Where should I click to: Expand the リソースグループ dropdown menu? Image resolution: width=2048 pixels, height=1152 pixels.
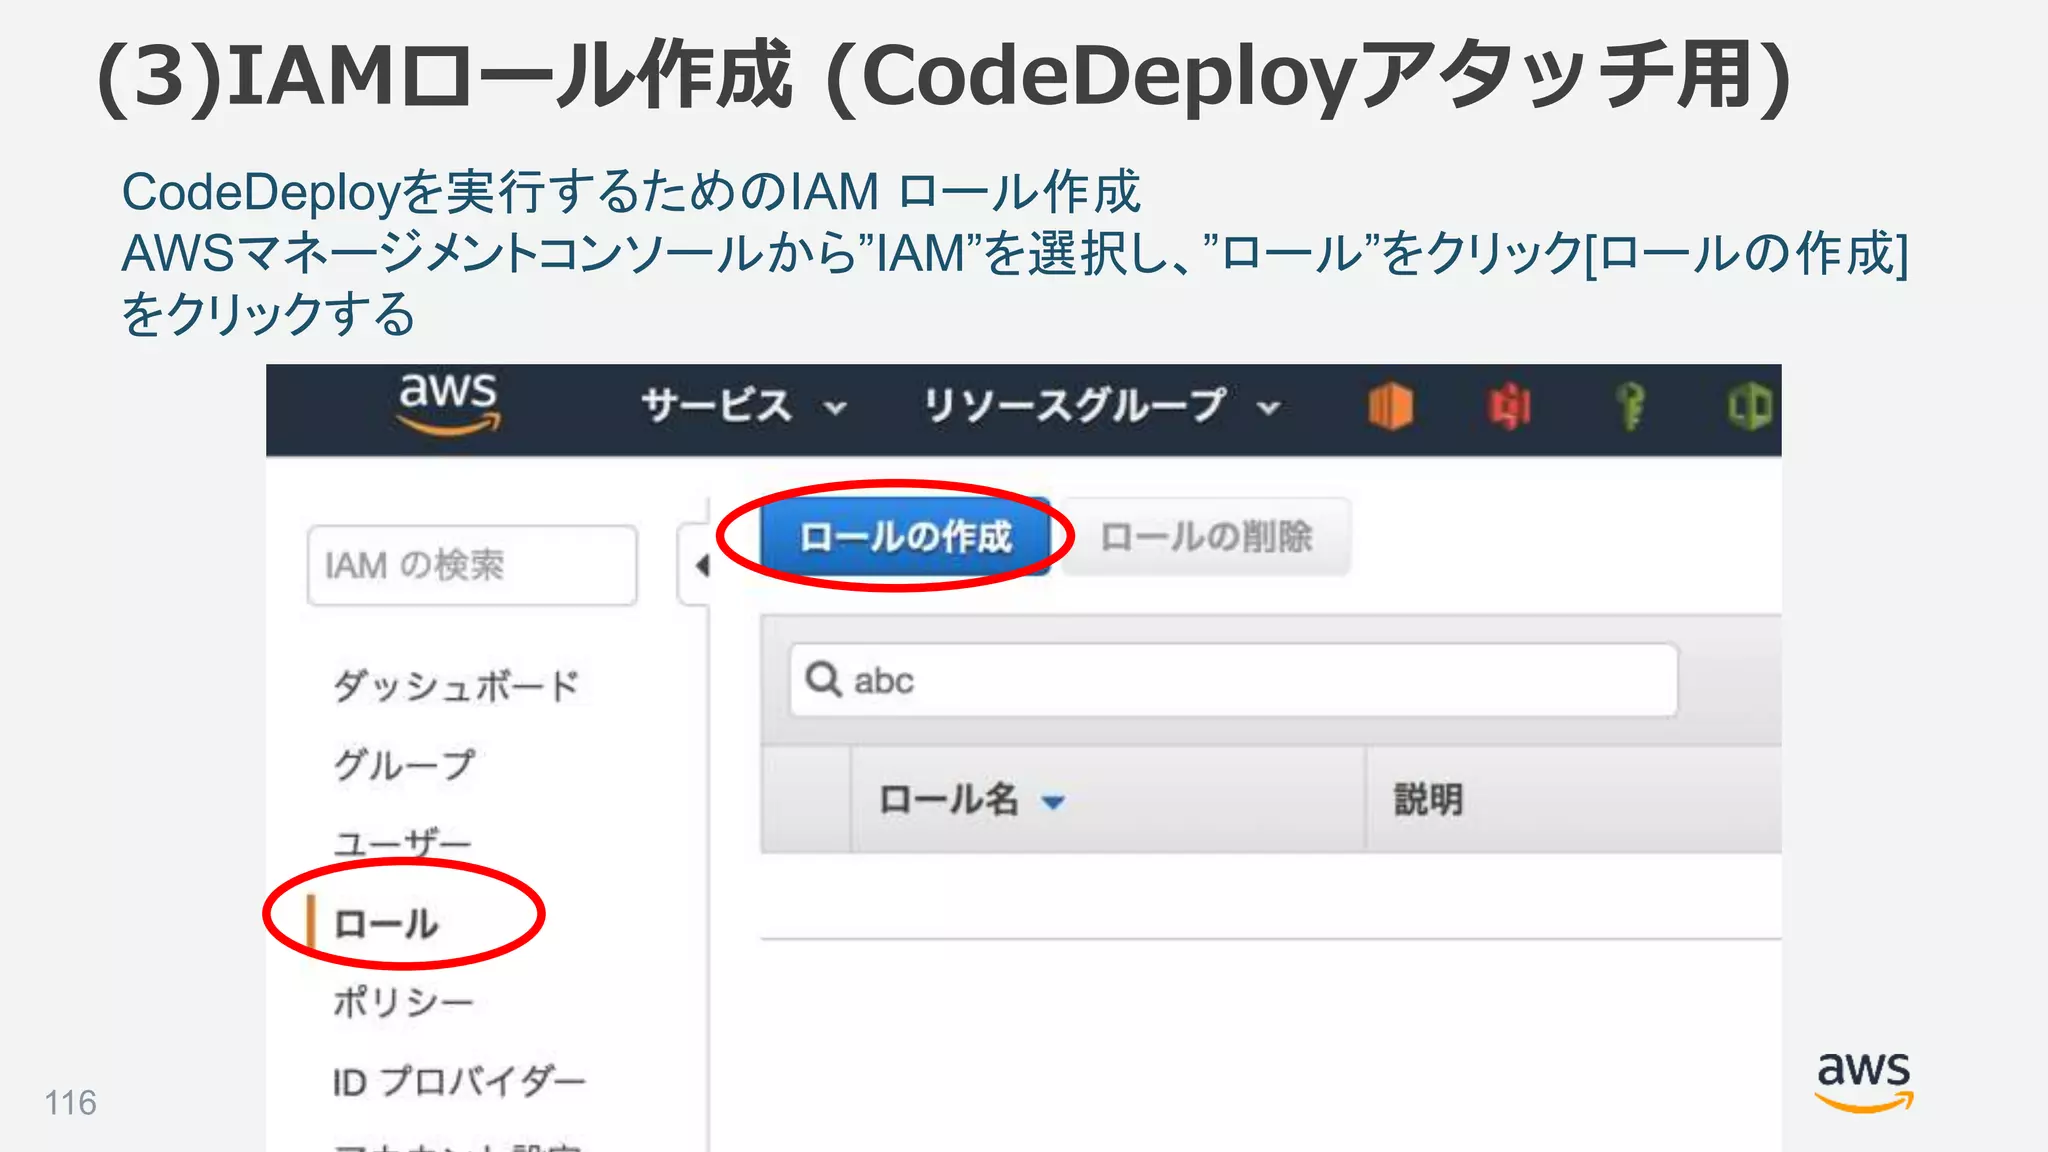click(1101, 407)
